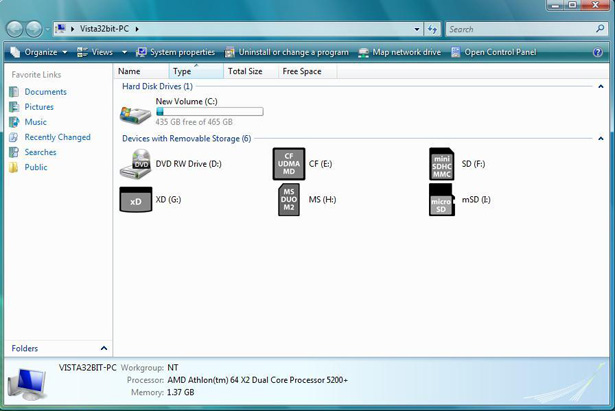
Task: Open the Searches favorite link
Action: click(40, 152)
